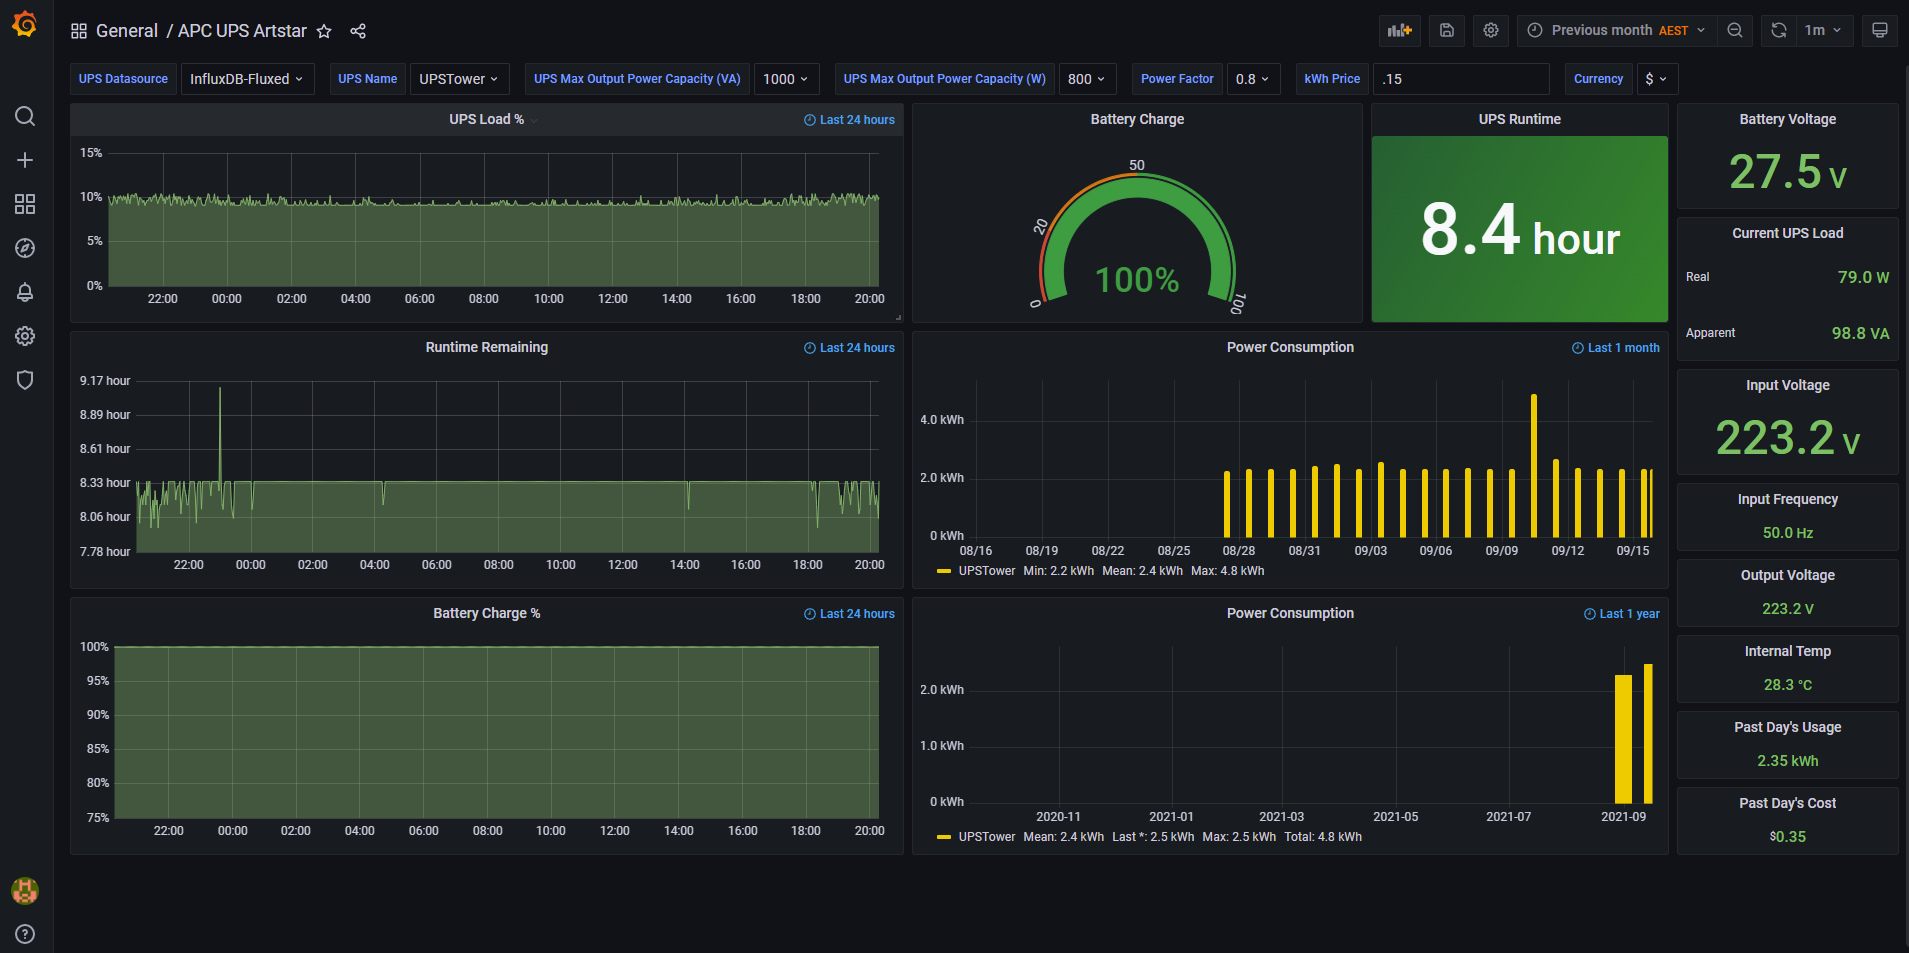Share the dashboard via the share icon
The height and width of the screenshot is (953, 1909).
pos(358,31)
